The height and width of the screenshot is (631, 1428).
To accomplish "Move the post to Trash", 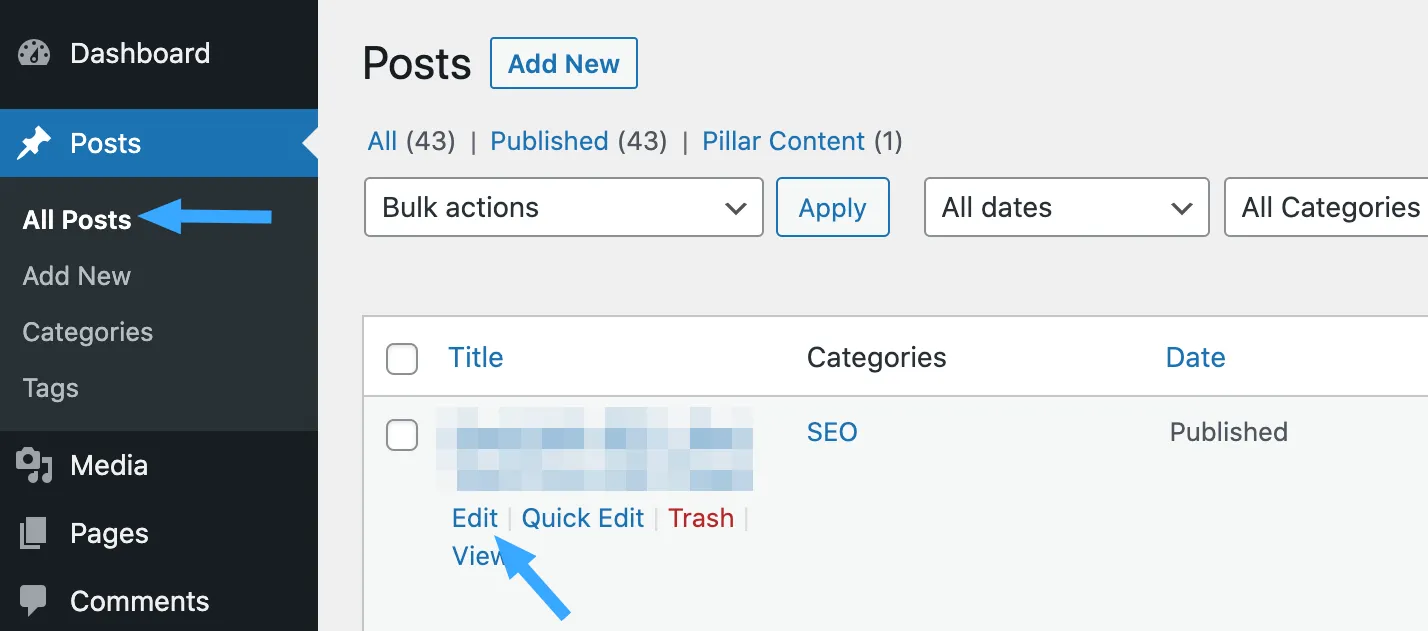I will 701,518.
